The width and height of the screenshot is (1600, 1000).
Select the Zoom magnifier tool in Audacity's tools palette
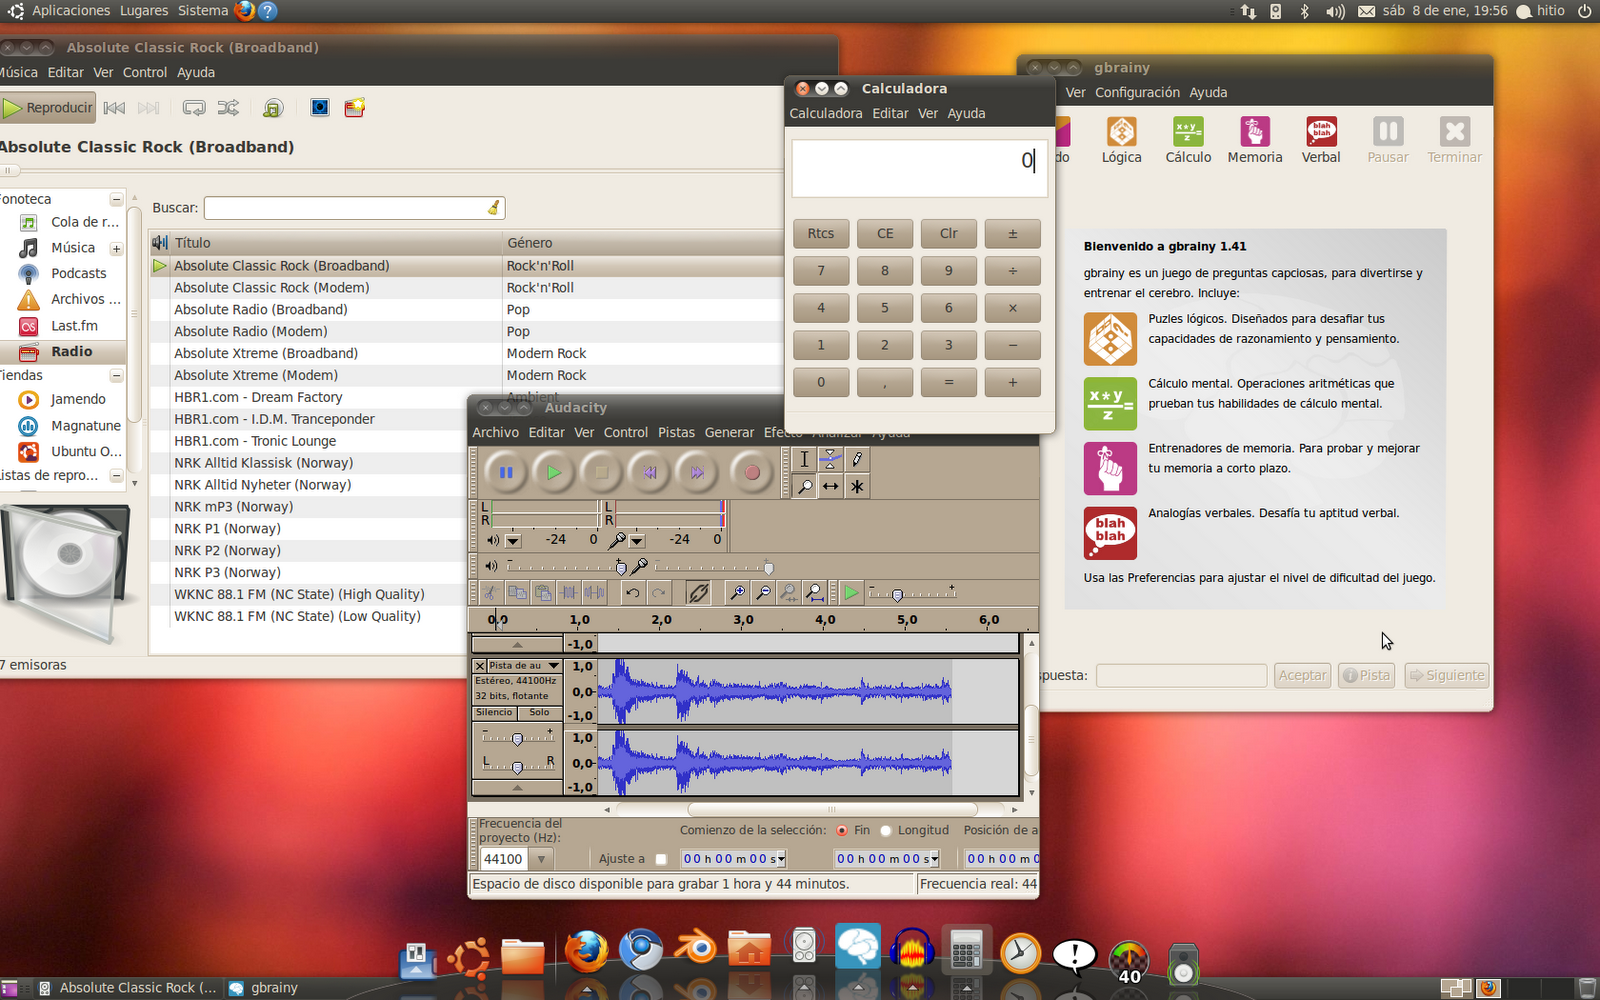(804, 486)
